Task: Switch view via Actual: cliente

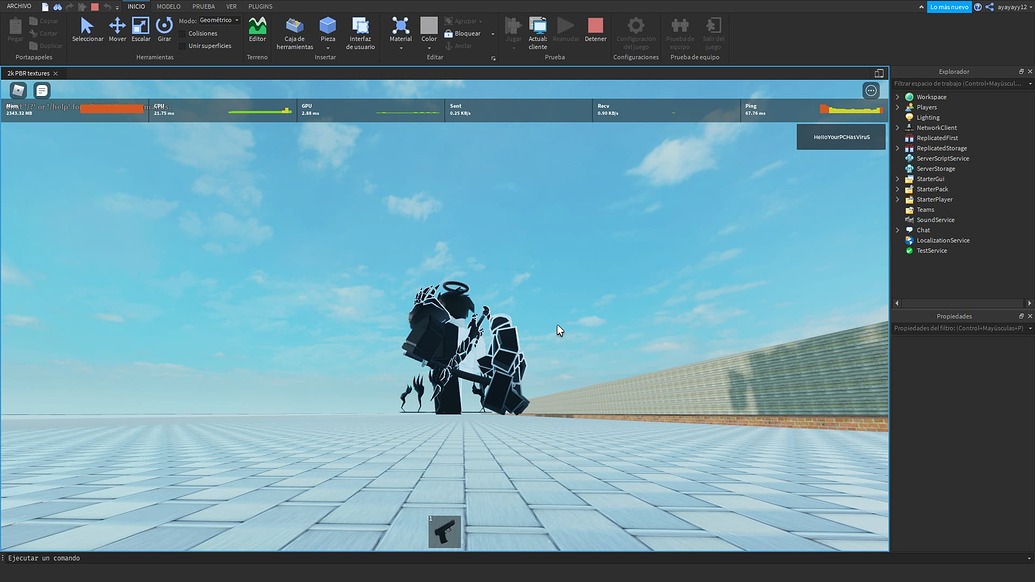Action: (537, 33)
